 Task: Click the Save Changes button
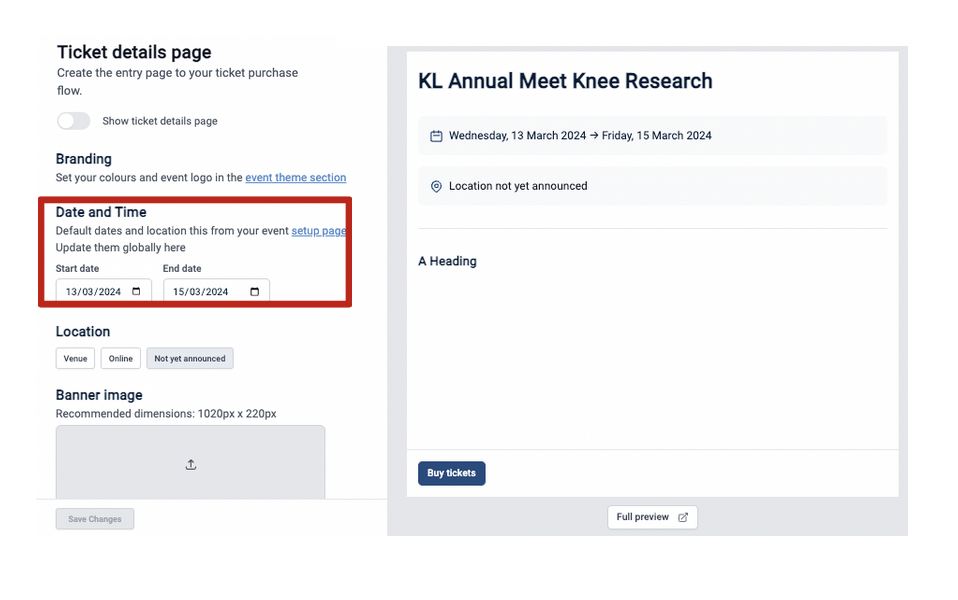(x=94, y=519)
